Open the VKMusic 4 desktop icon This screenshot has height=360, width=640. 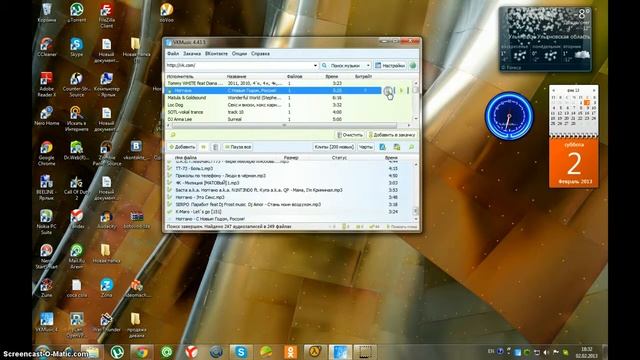click(47, 322)
